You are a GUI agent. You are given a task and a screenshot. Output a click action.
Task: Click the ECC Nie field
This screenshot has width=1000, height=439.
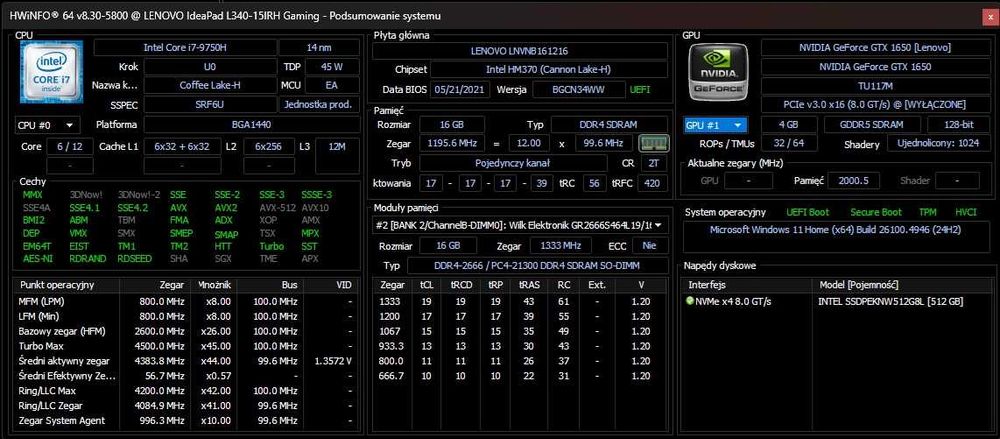651,246
